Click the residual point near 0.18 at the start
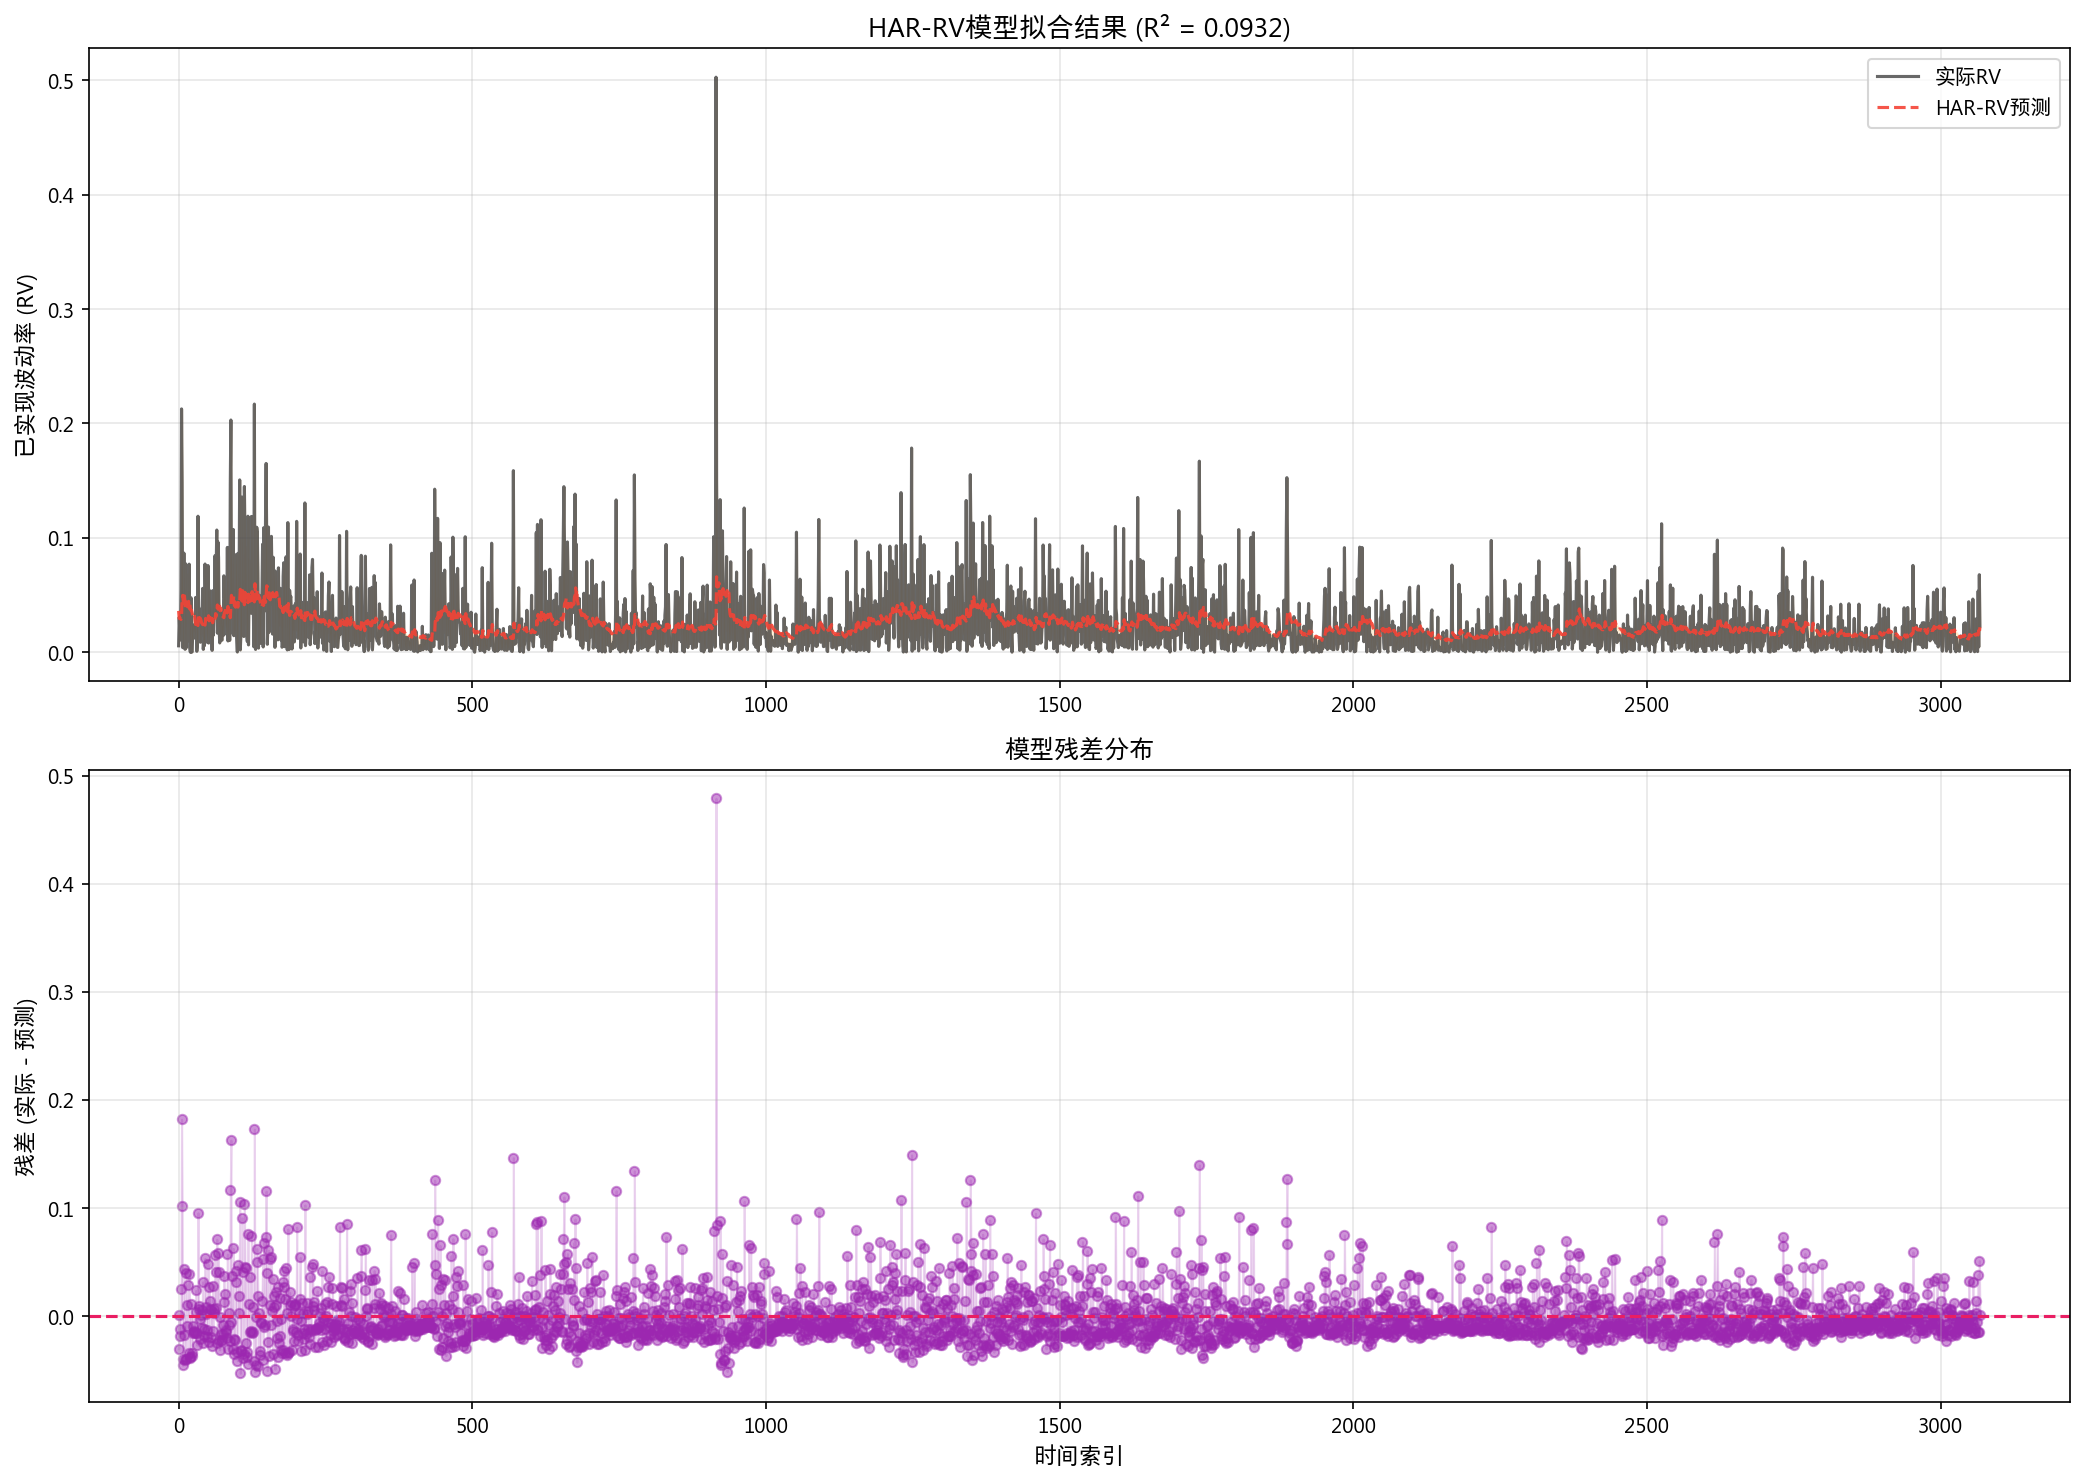Image resolution: width=2084 pixels, height=1483 pixels. point(182,1119)
